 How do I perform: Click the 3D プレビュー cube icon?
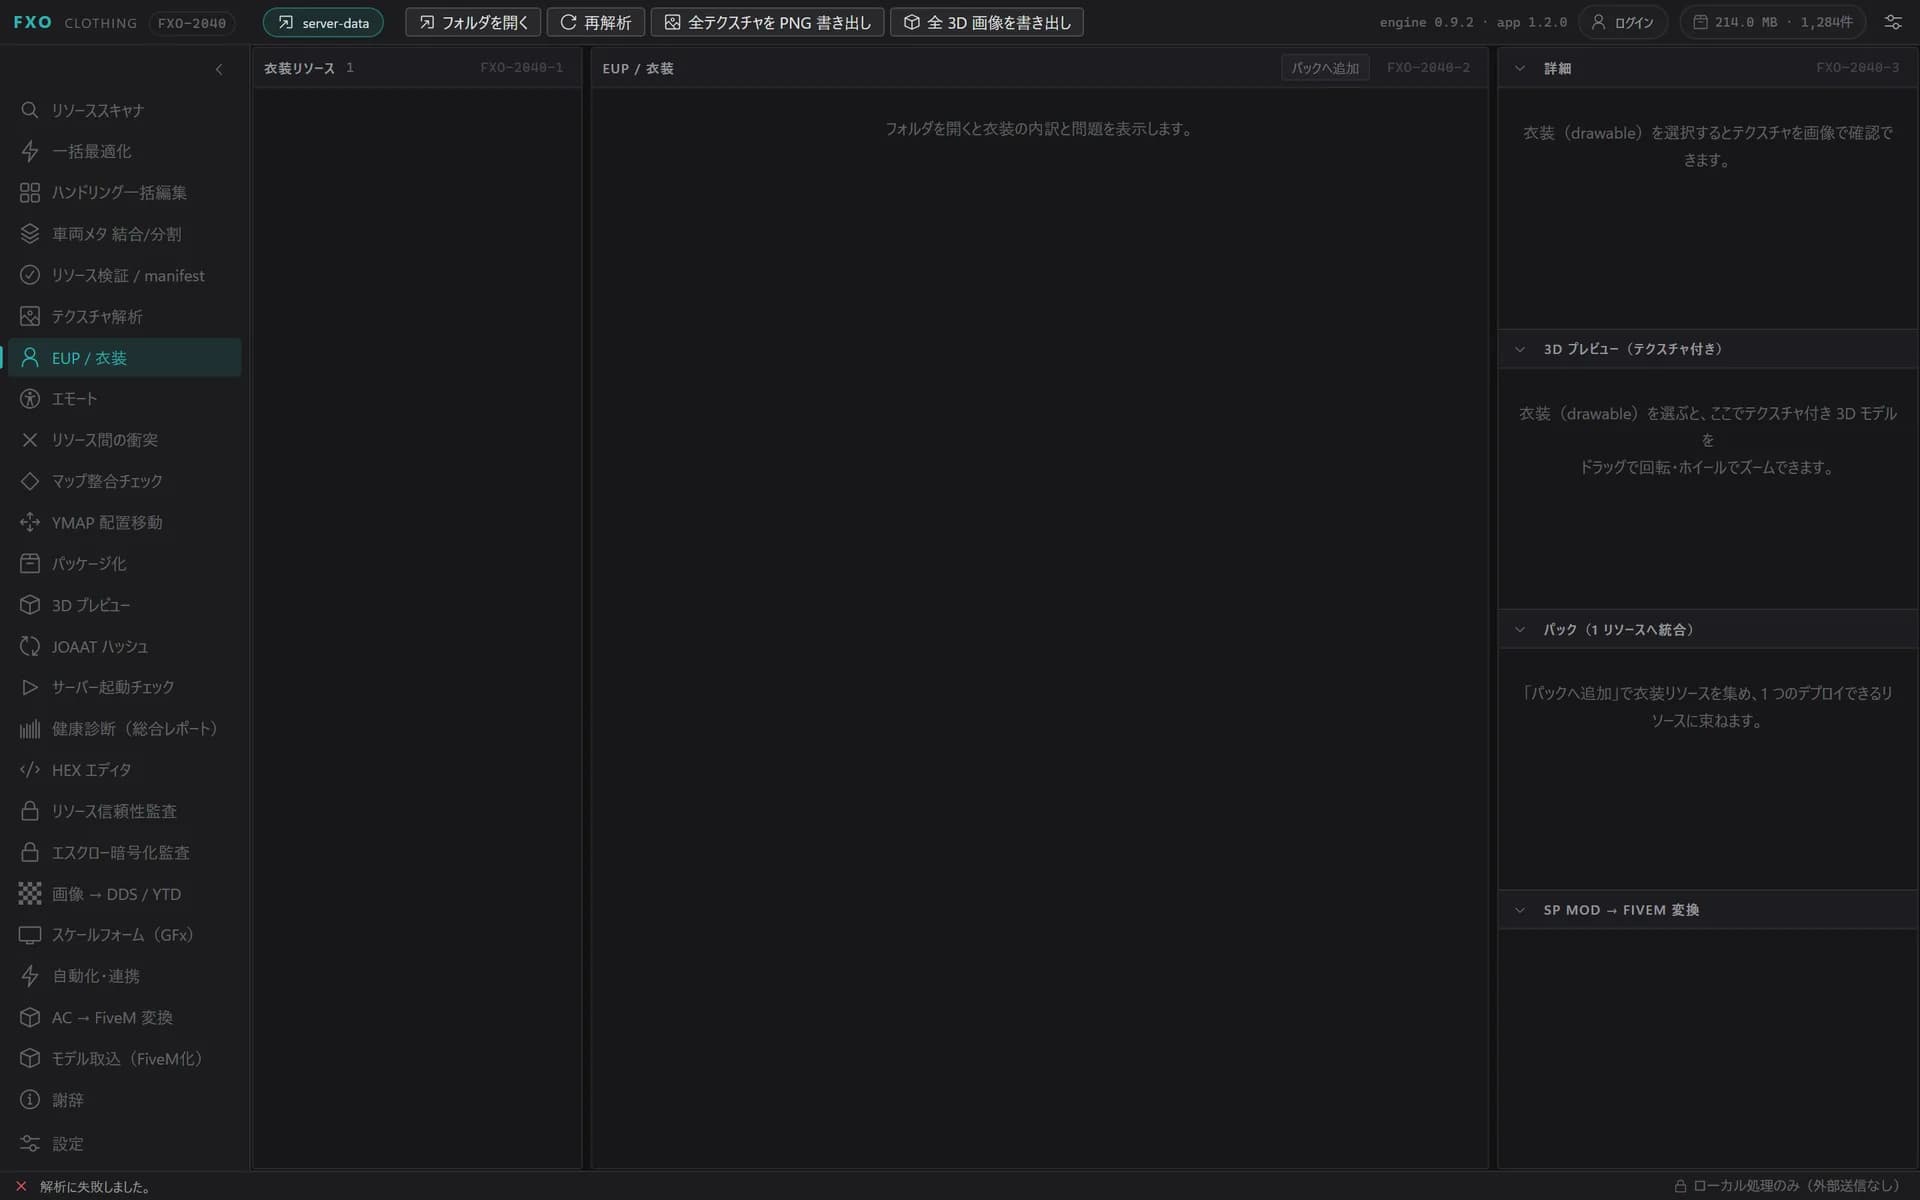pyautogui.click(x=30, y=605)
